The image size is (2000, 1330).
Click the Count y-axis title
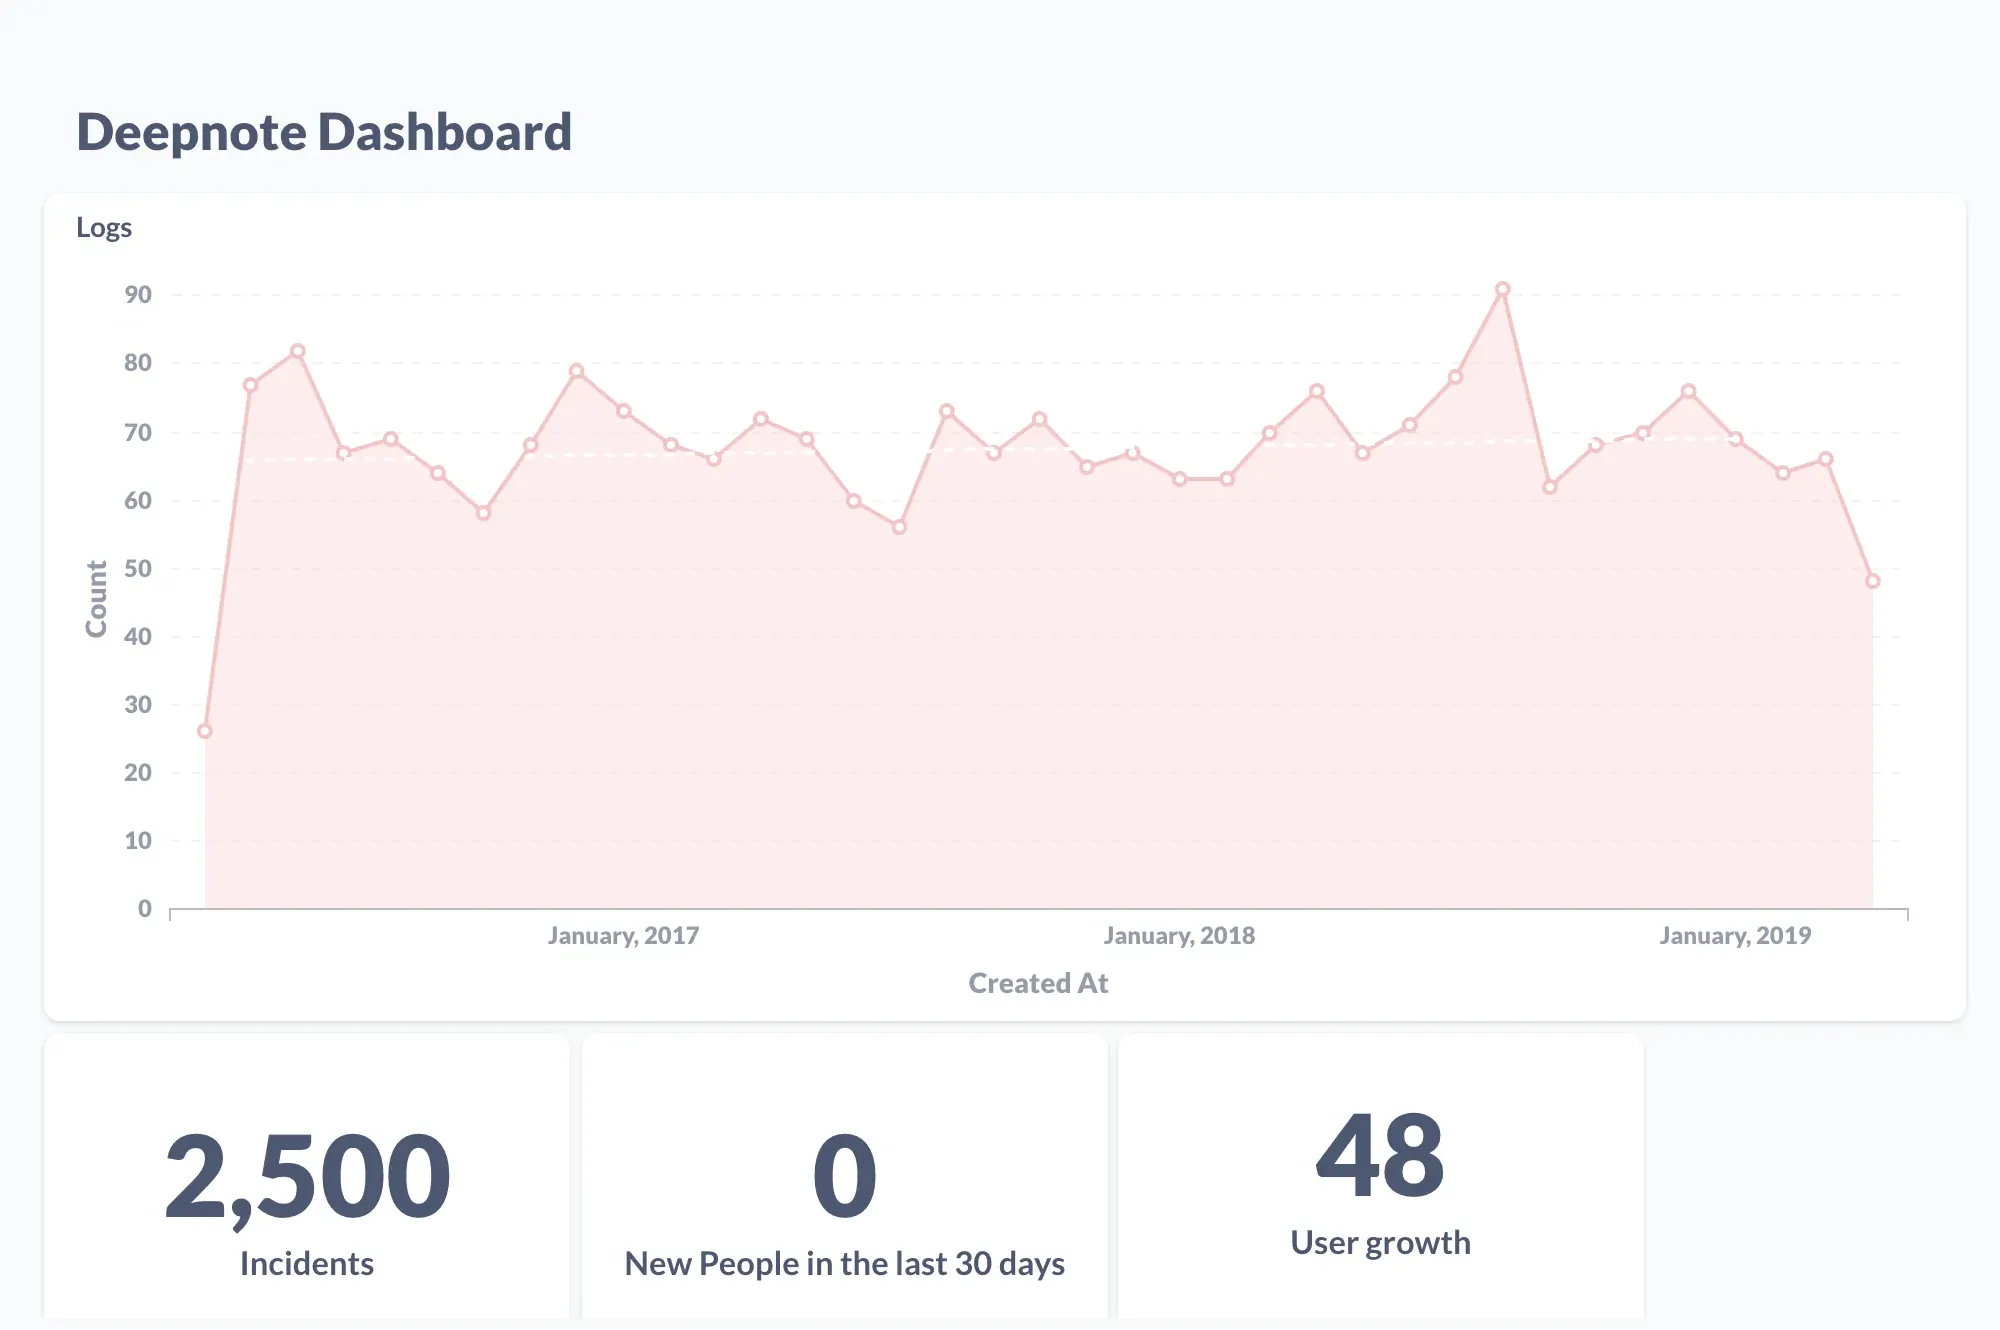(96, 599)
